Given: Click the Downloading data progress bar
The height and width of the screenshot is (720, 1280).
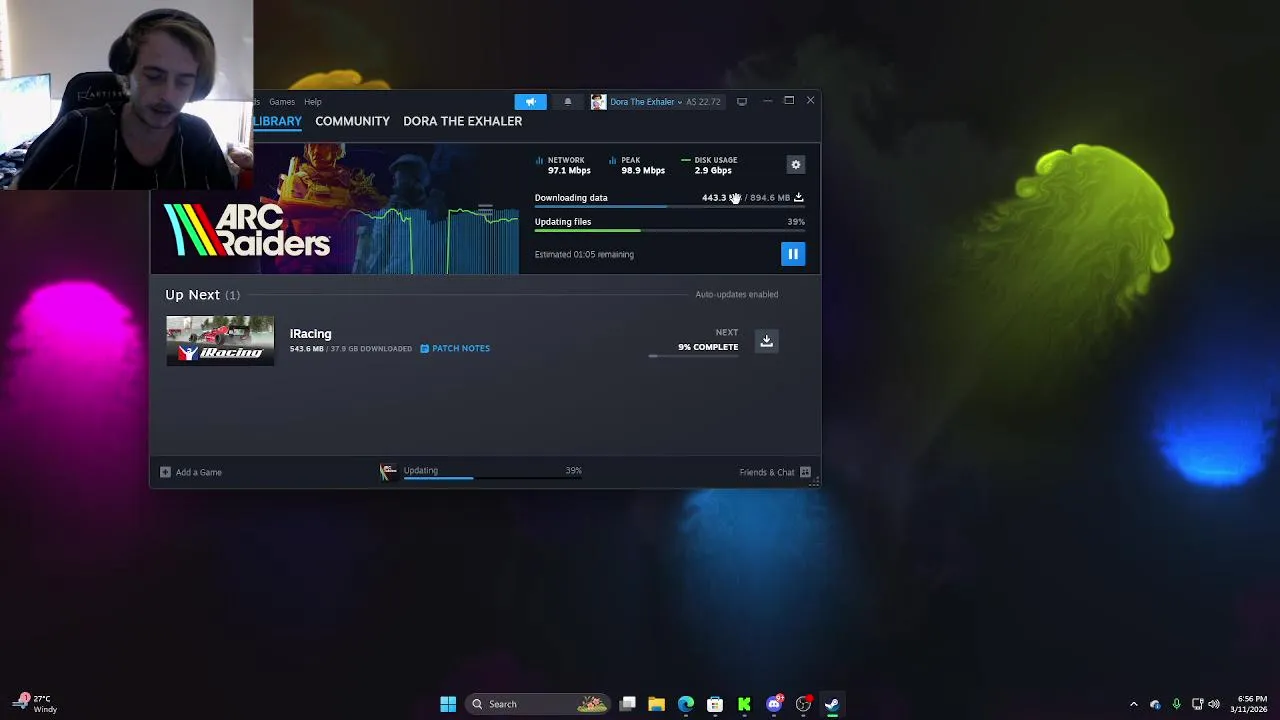Looking at the screenshot, I should (x=669, y=207).
